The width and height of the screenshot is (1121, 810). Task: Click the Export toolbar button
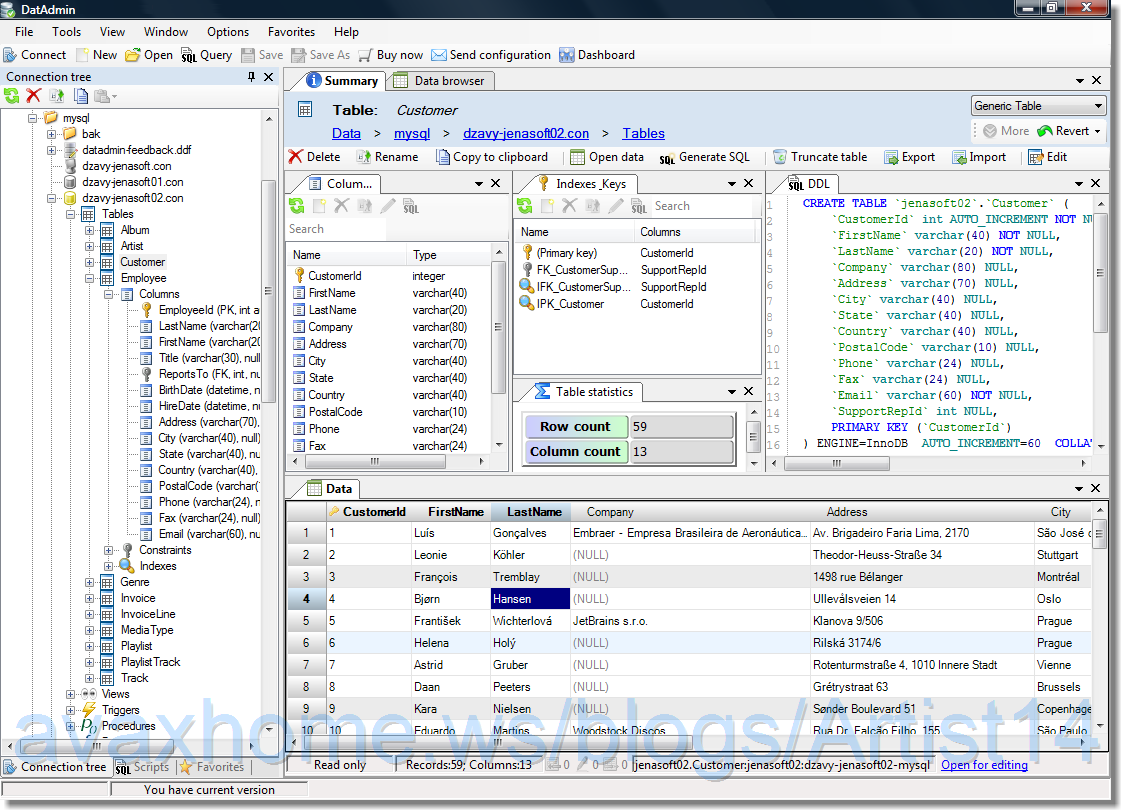coord(909,157)
